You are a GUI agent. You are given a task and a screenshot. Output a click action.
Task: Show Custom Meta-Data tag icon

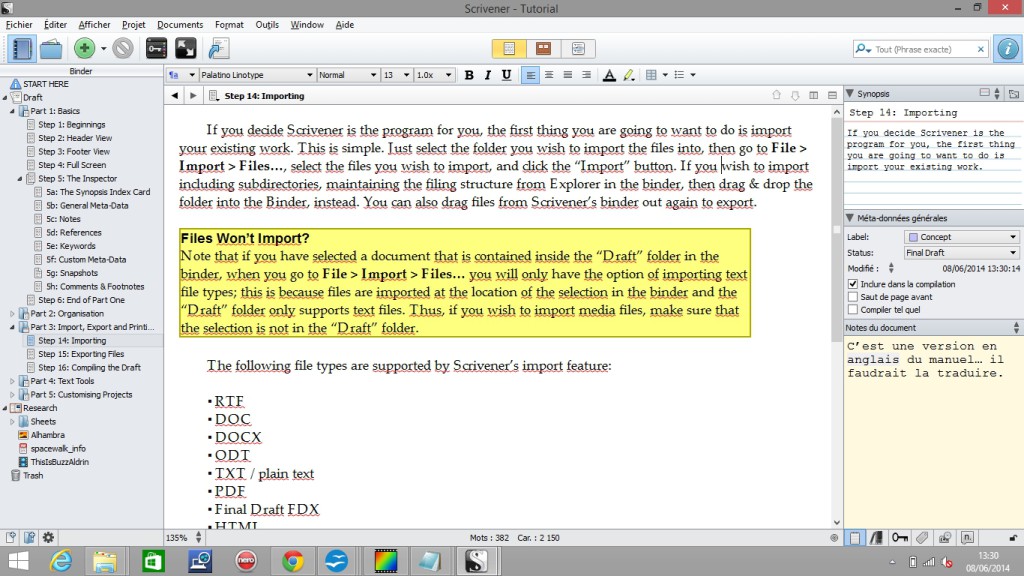coord(922,537)
